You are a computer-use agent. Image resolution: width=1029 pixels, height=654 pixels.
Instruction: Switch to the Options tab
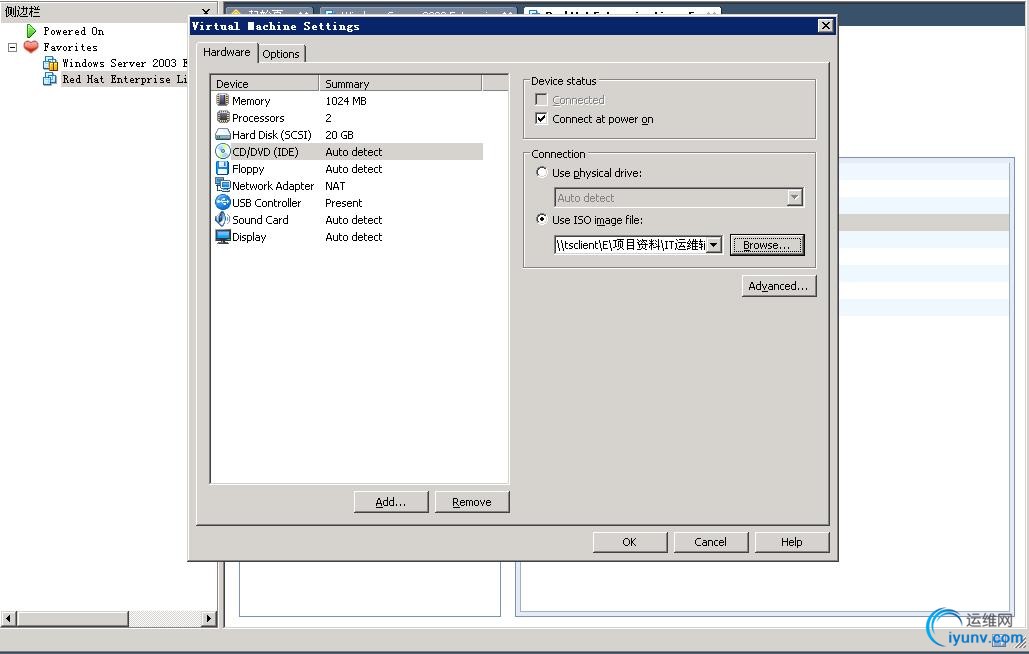[x=281, y=54]
